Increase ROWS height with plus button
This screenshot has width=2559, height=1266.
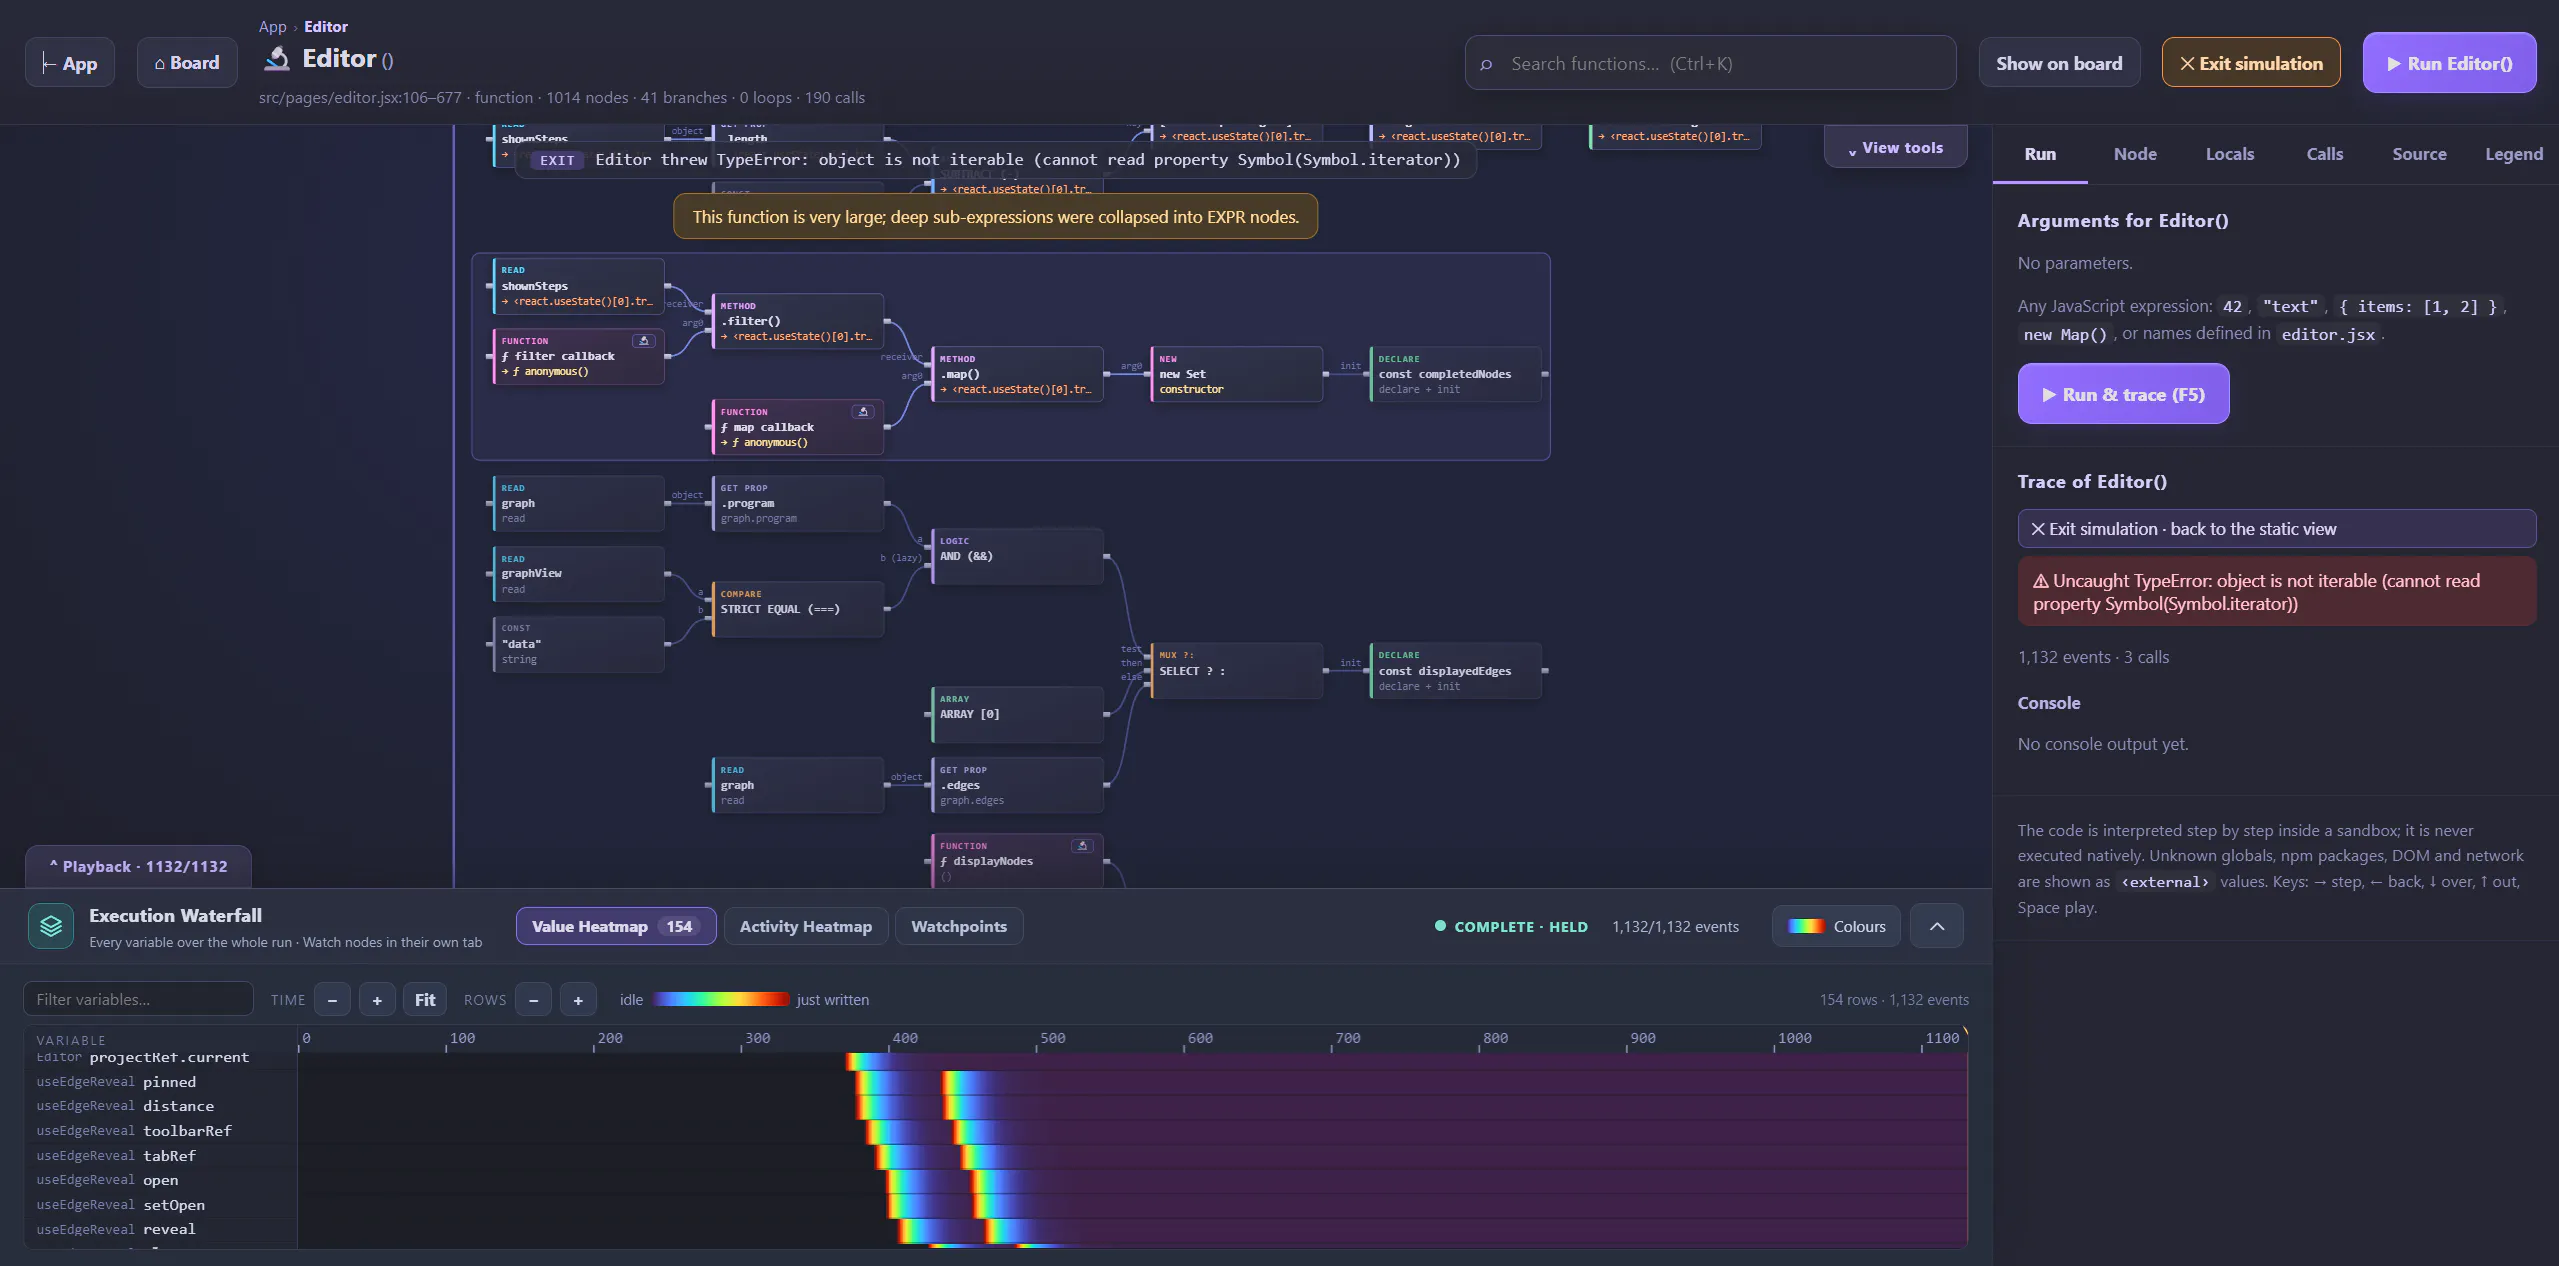pyautogui.click(x=578, y=1000)
